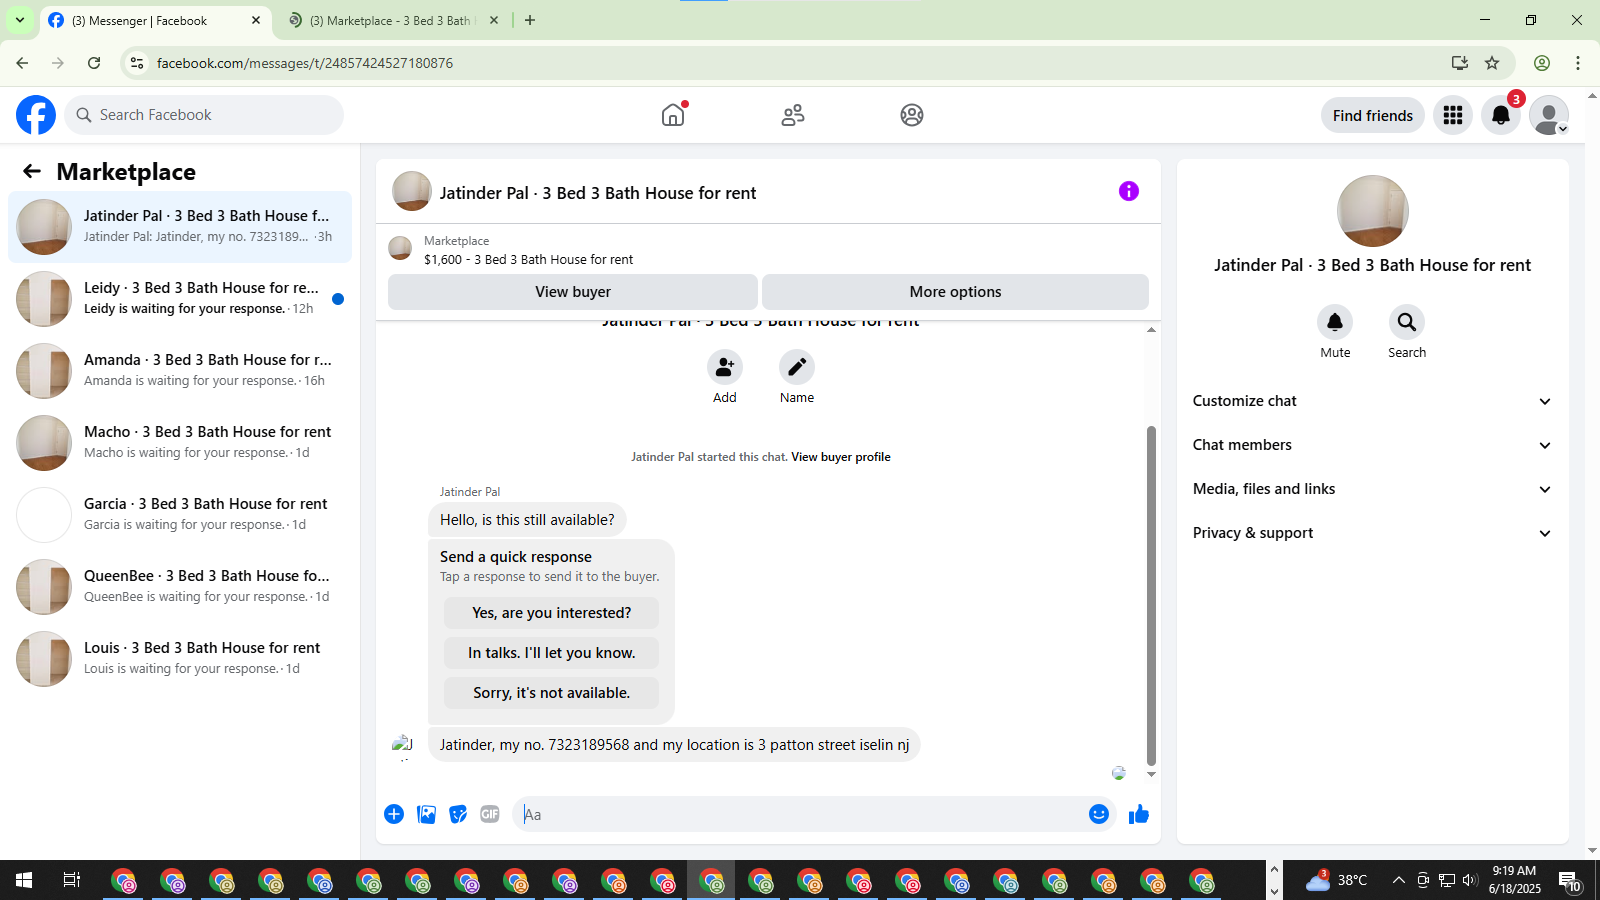Open the Groups icon in top navigation
Viewport: 1600px width, 900px height.
tap(912, 115)
